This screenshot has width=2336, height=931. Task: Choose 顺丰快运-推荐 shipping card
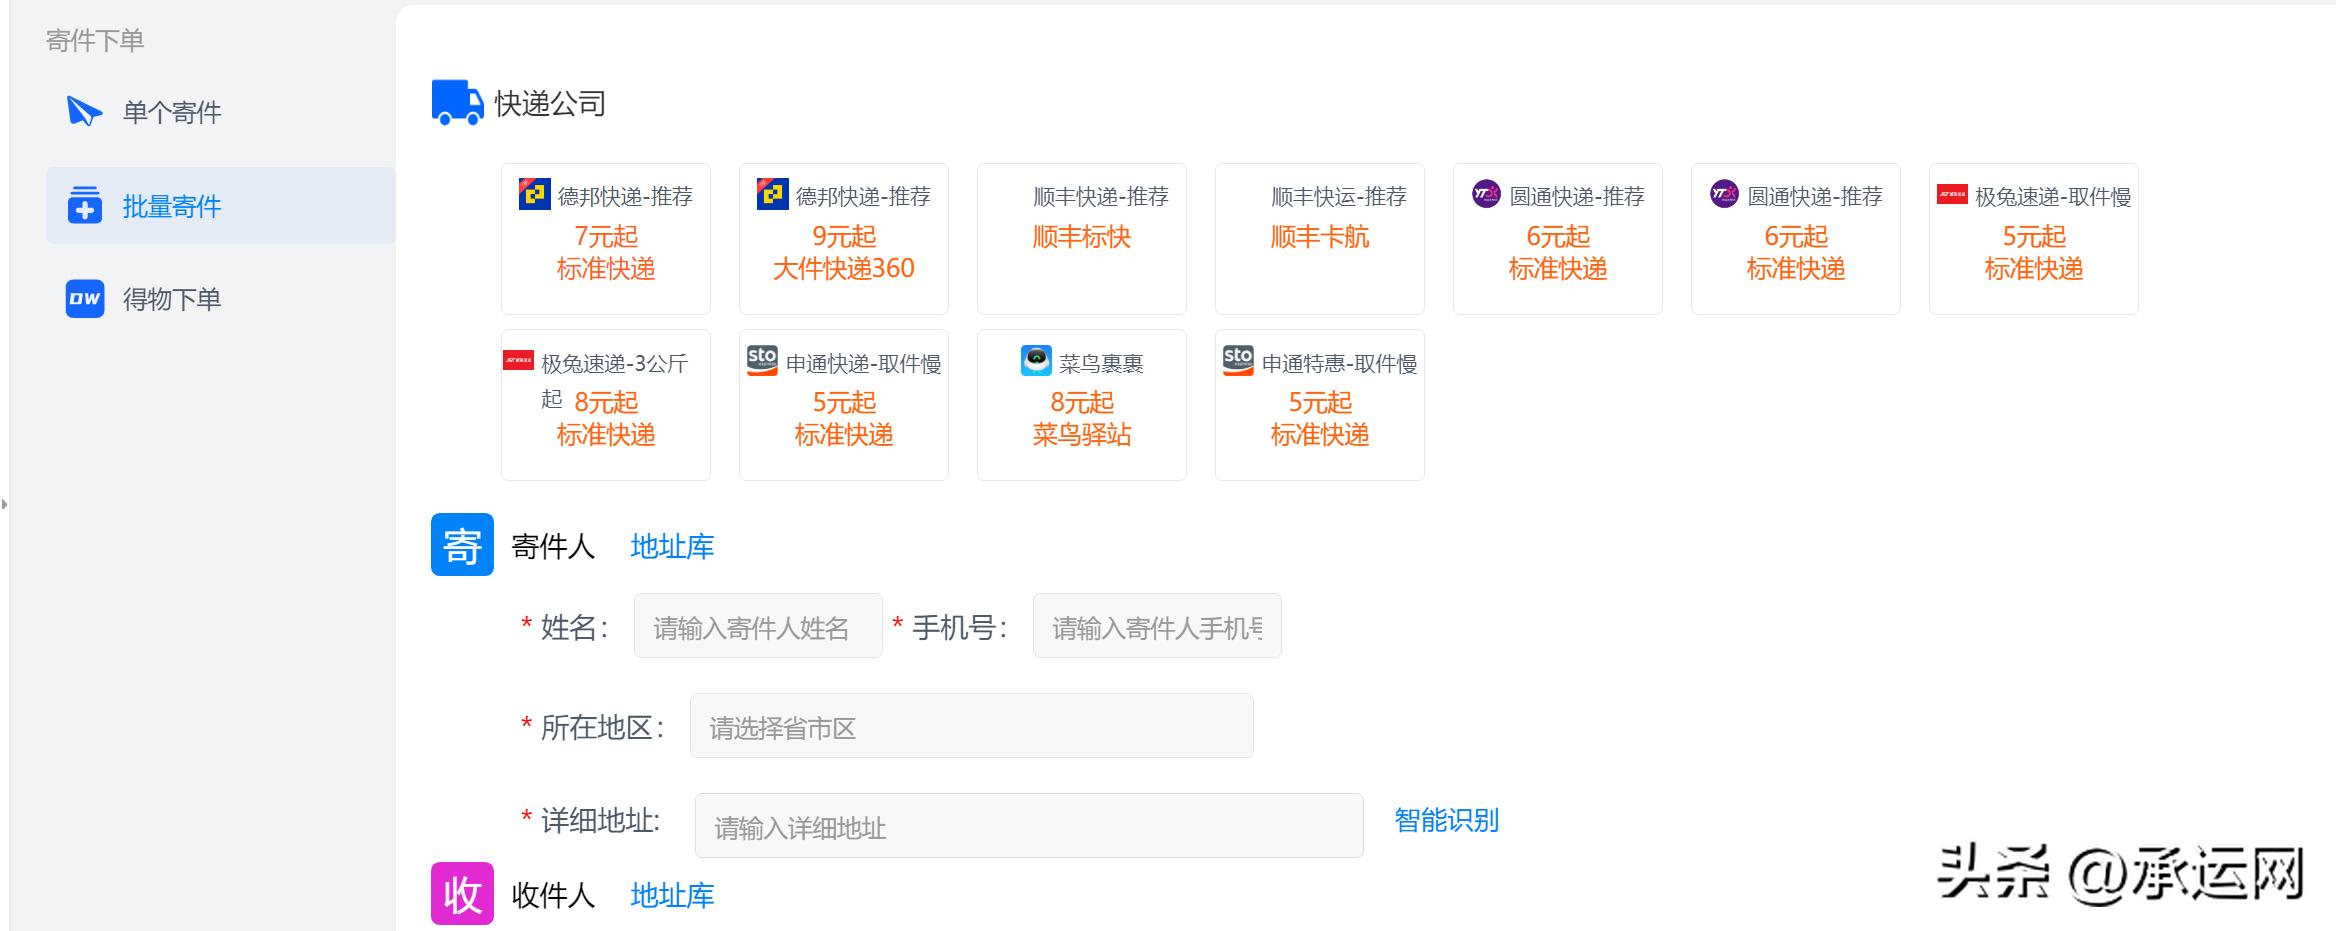(x=1319, y=239)
